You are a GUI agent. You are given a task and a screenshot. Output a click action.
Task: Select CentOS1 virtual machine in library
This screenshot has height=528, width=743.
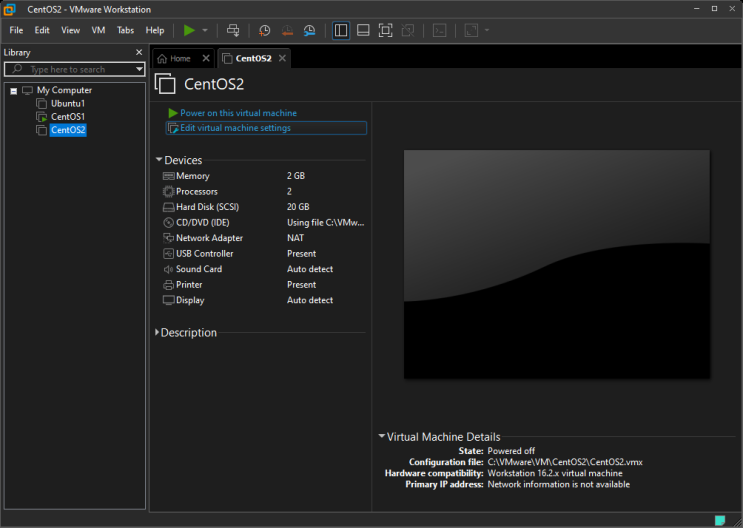68,117
